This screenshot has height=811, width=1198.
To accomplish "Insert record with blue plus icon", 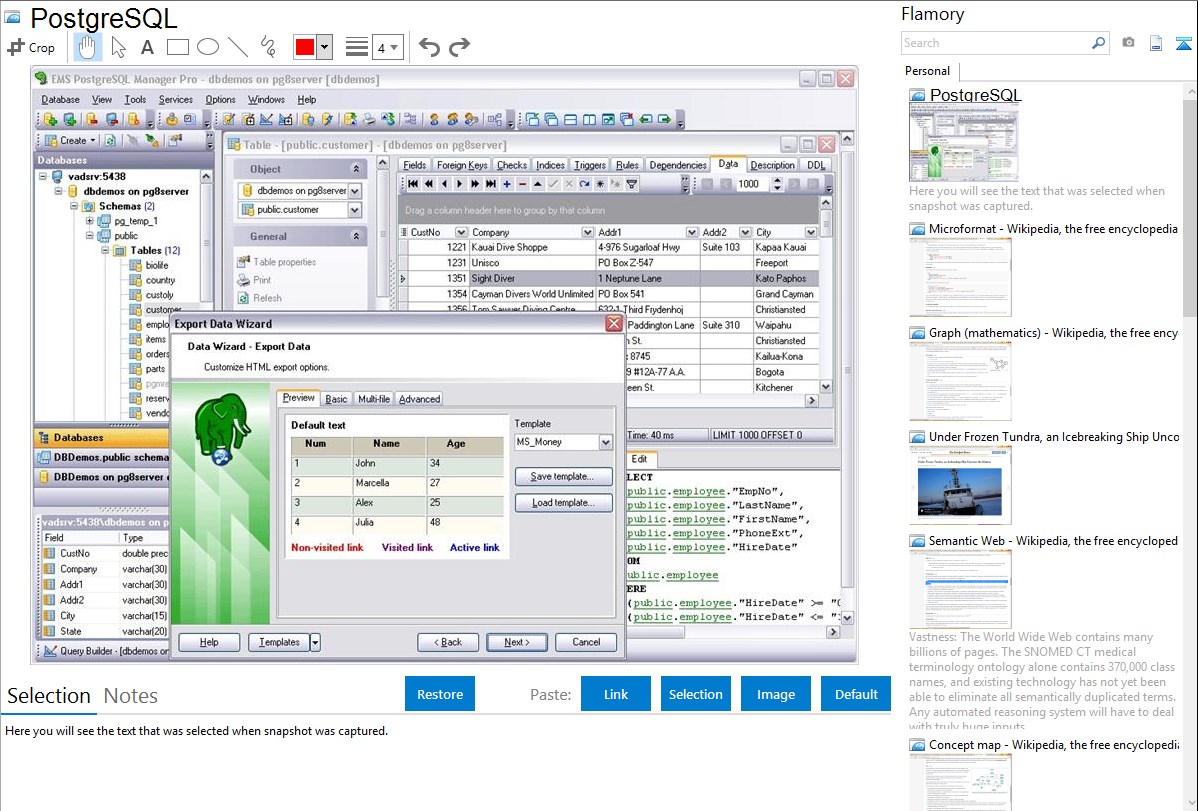I will [507, 184].
